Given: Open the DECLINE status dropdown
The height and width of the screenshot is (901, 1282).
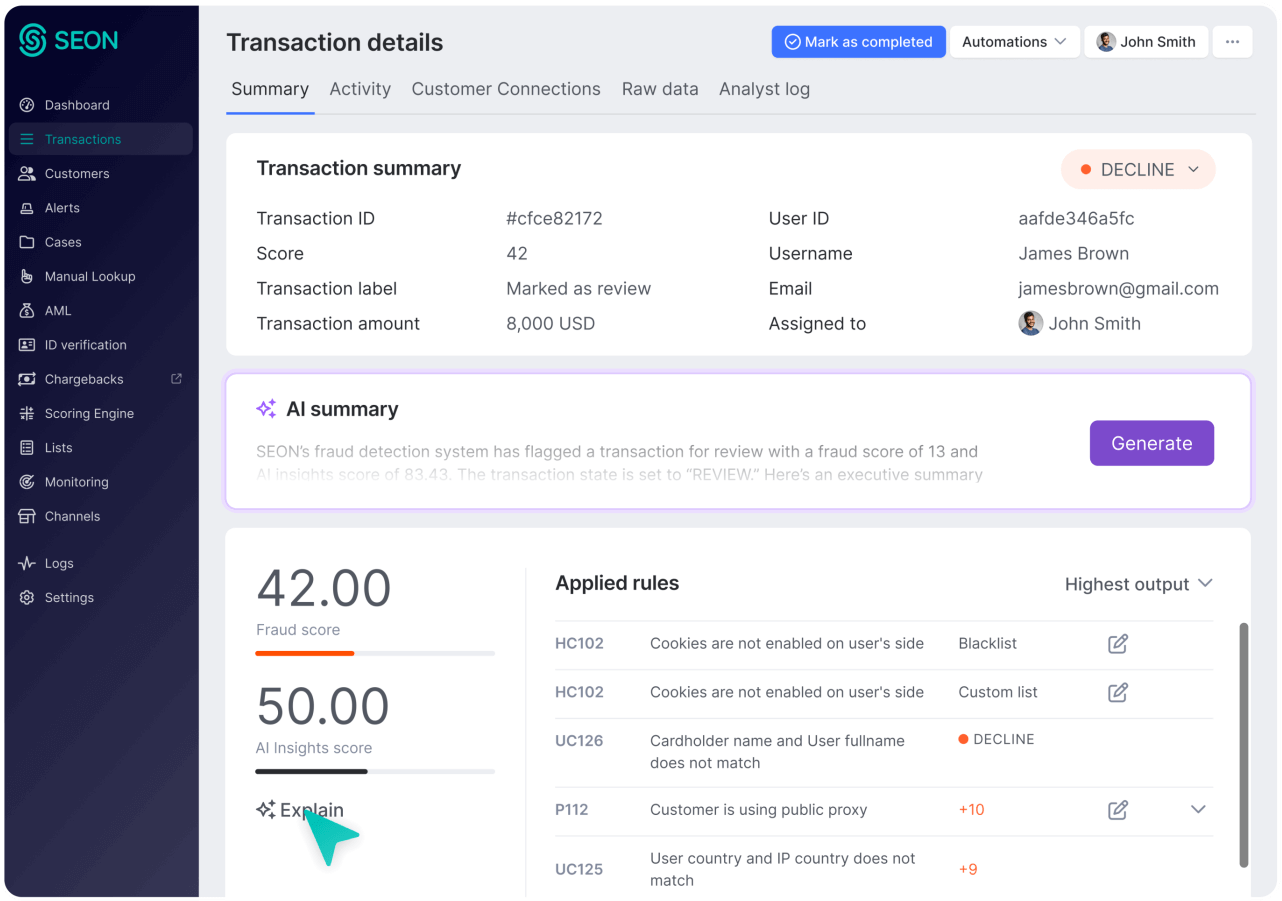Looking at the screenshot, I should click(1138, 170).
